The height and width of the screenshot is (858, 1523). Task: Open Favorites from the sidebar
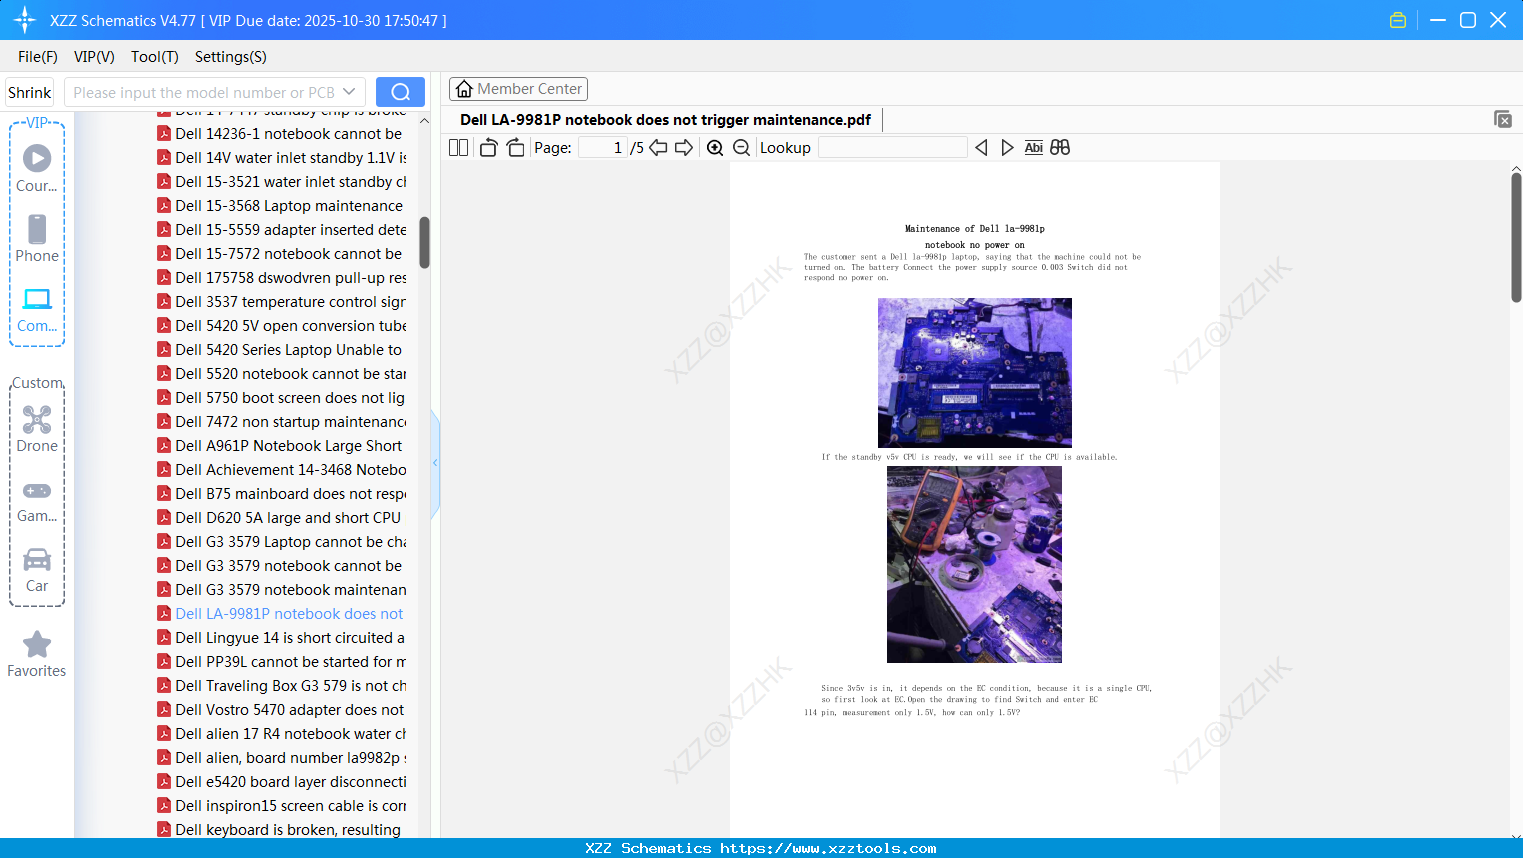click(37, 654)
